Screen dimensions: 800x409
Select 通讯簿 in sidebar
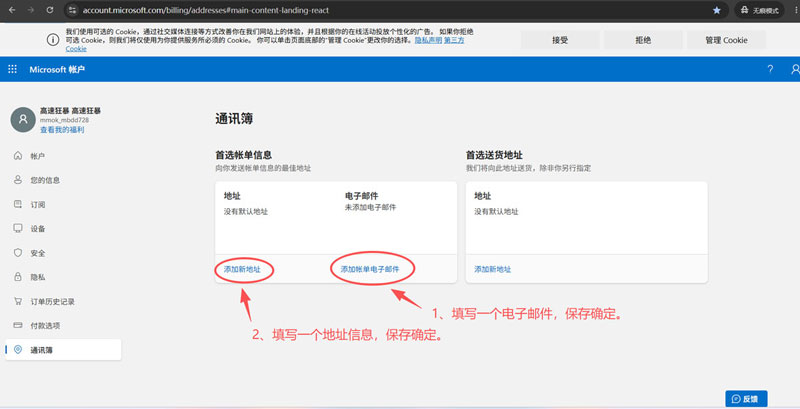click(63, 350)
